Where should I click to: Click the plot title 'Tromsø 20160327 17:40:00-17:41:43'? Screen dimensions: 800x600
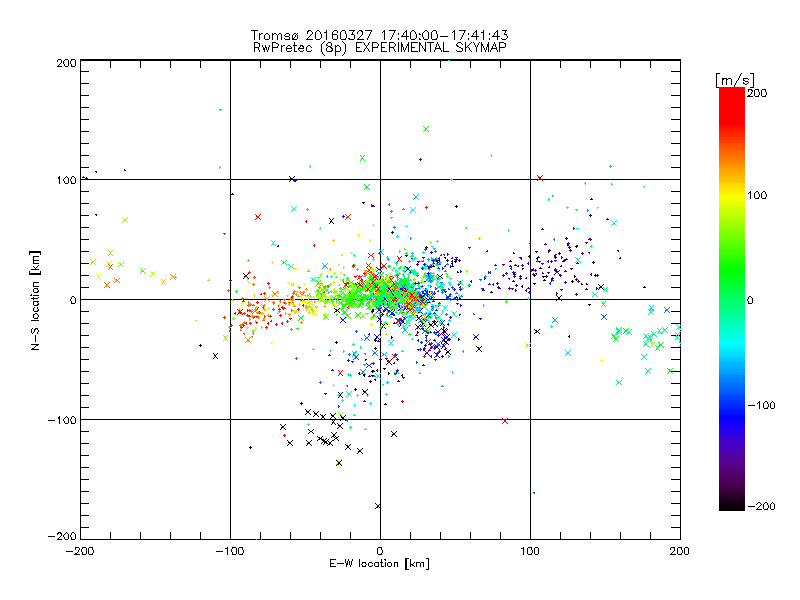coord(380,35)
